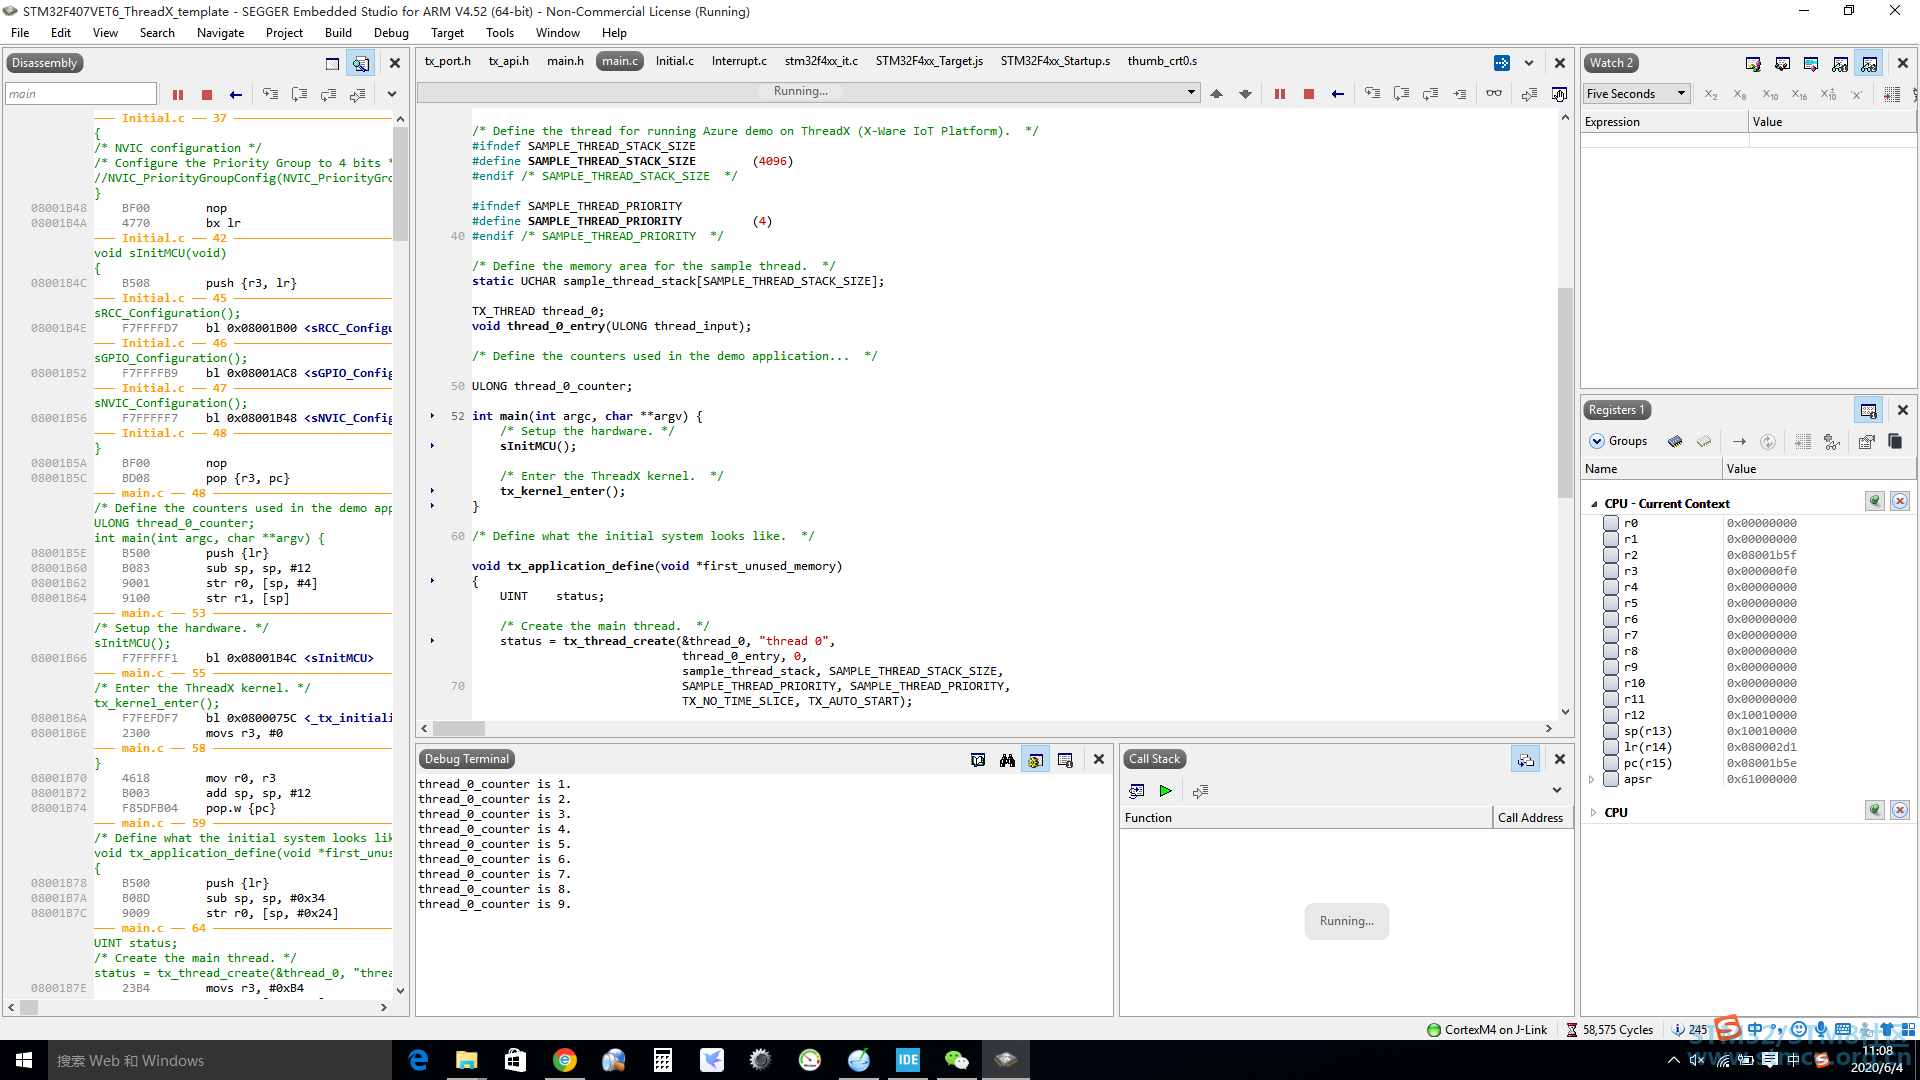The height and width of the screenshot is (1080, 1920).
Task: Click the red X icon beside CPU - Current Context
Action: (1900, 502)
